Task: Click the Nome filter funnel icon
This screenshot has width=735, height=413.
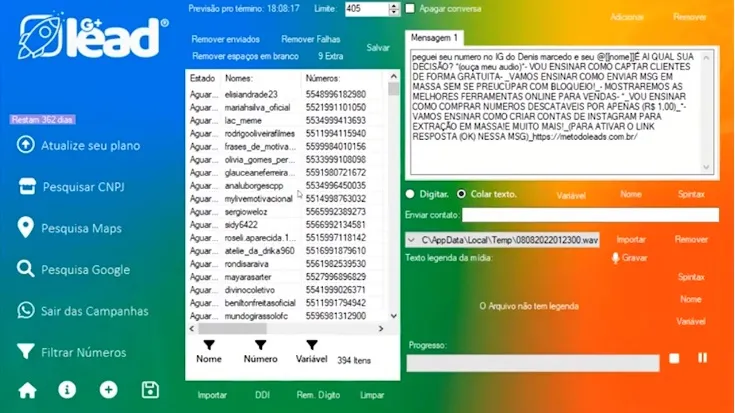Action: pos(209,343)
